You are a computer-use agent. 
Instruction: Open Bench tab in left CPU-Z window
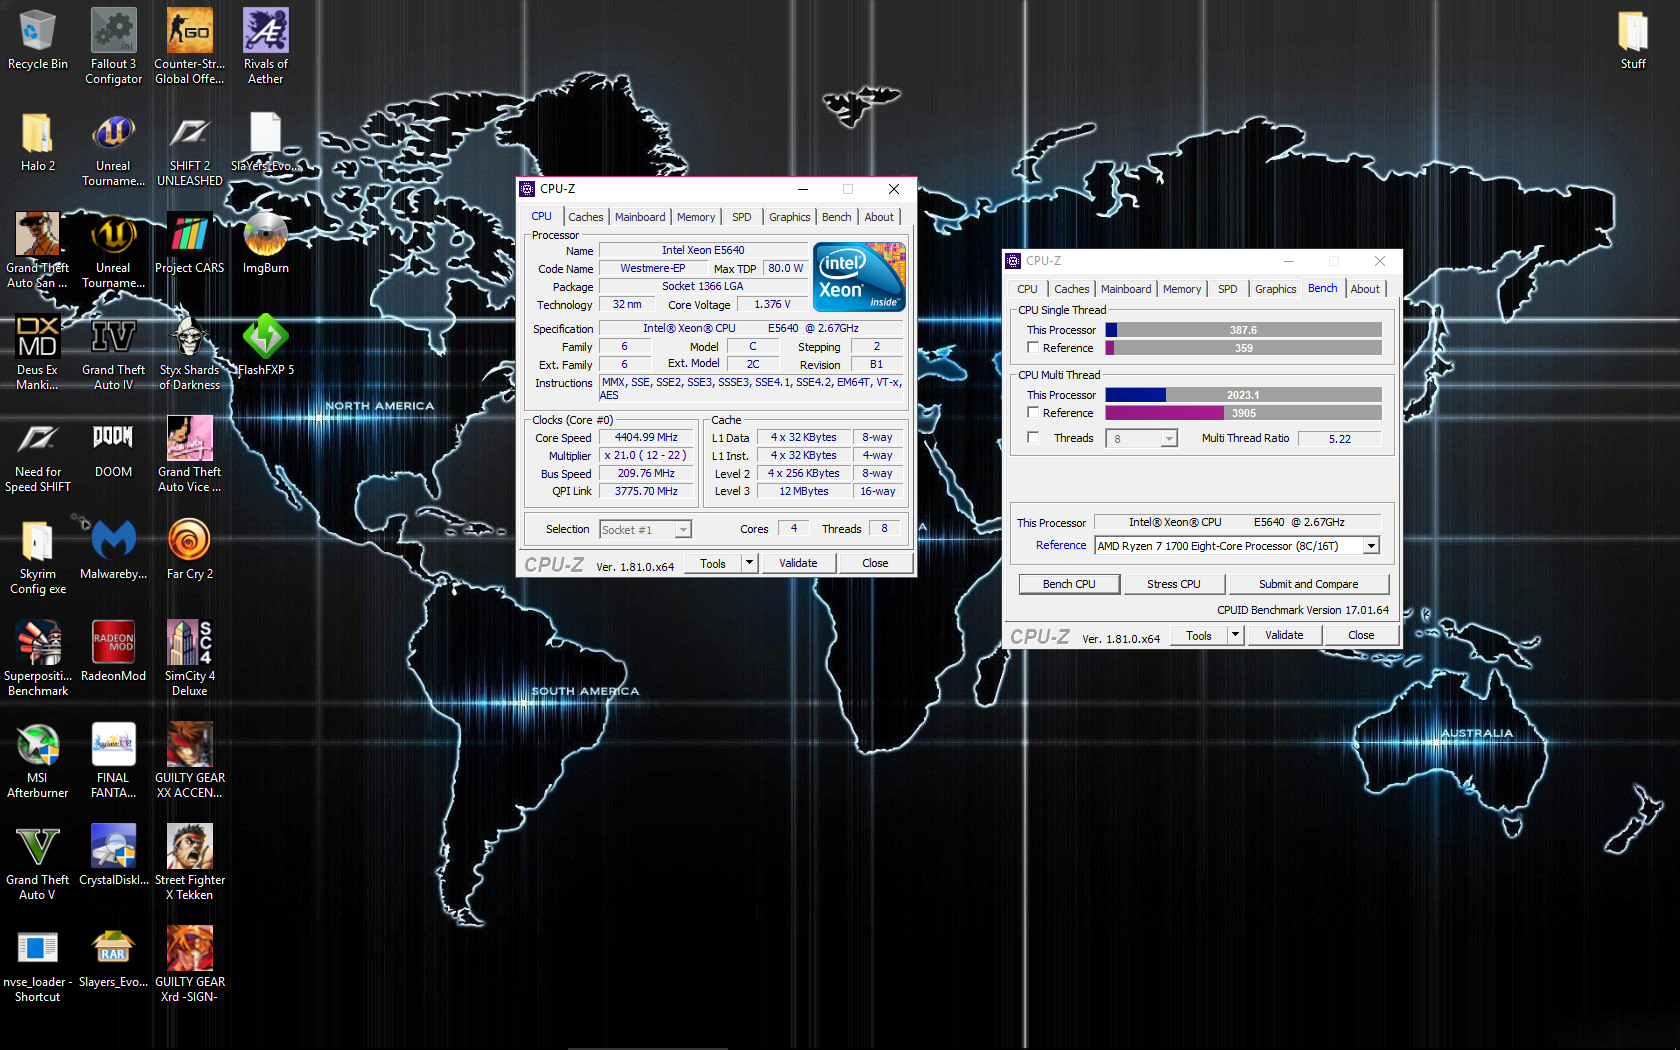pos(837,217)
